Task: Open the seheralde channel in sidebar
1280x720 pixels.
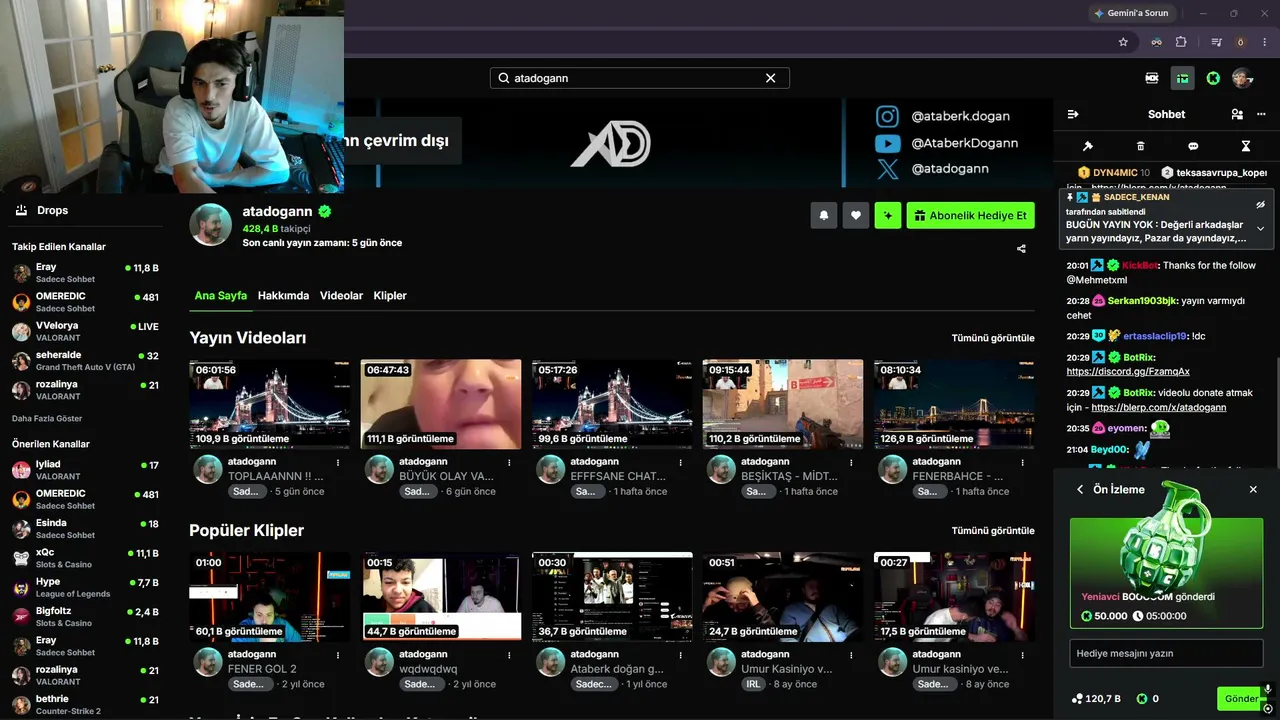Action: pos(85,360)
